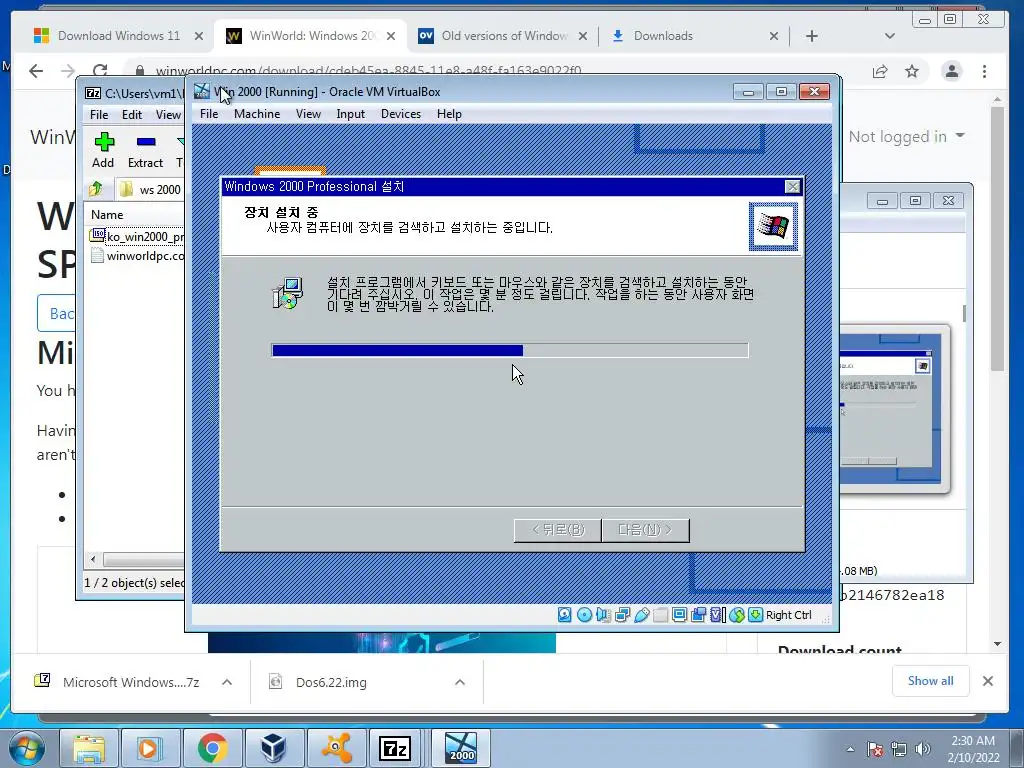1024x768 pixels.
Task: Click the mouse integration icon in VirtualBox status bar
Action: [737, 615]
